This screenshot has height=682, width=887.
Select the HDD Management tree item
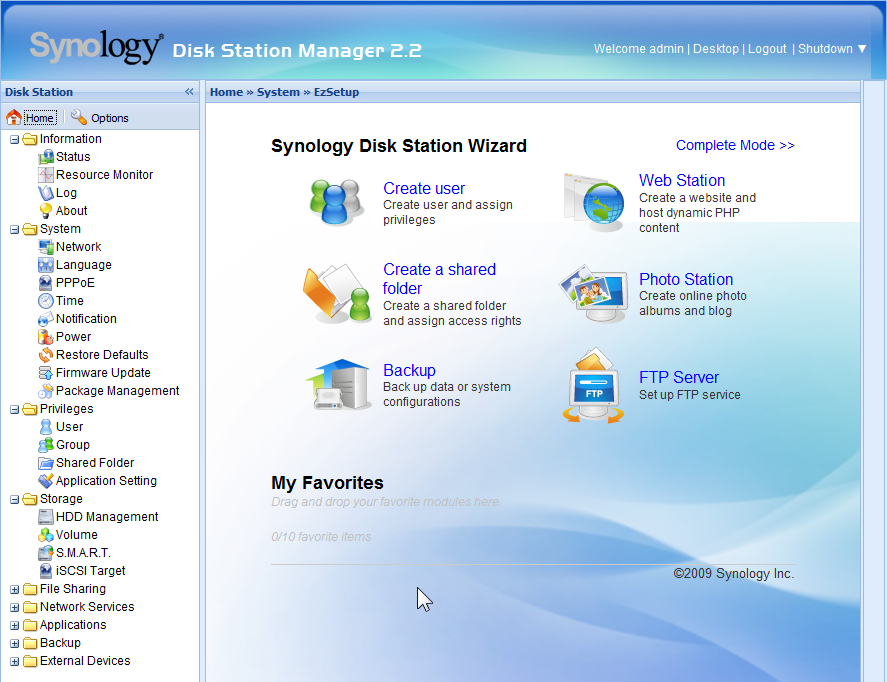pyautogui.click(x=107, y=517)
